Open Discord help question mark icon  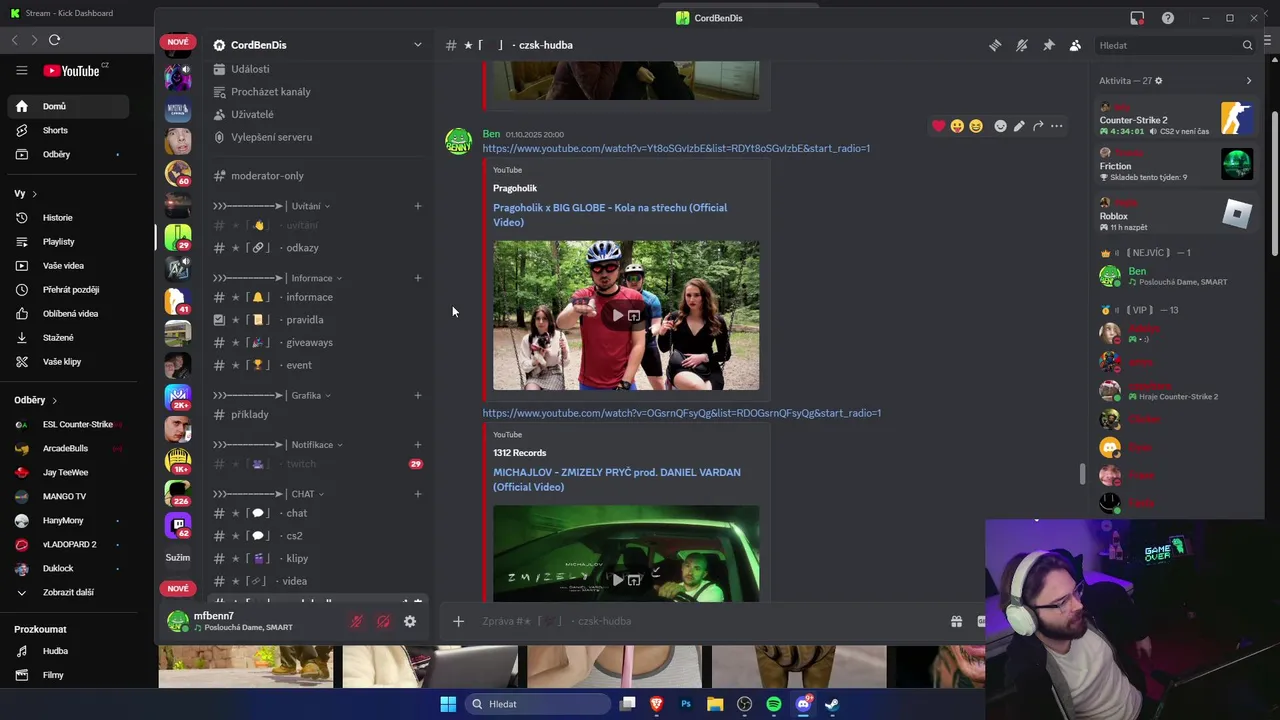point(1168,18)
